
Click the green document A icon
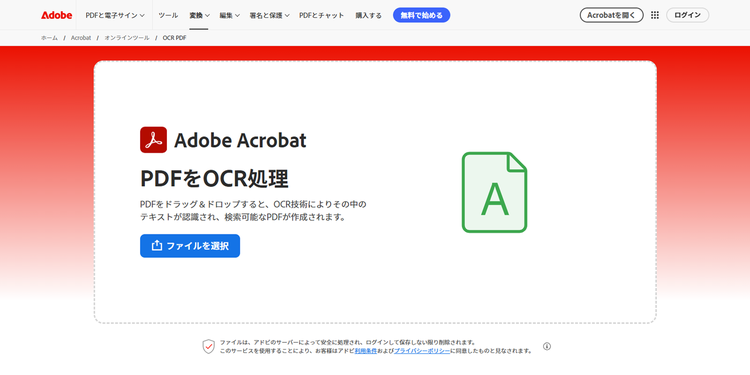click(x=494, y=192)
